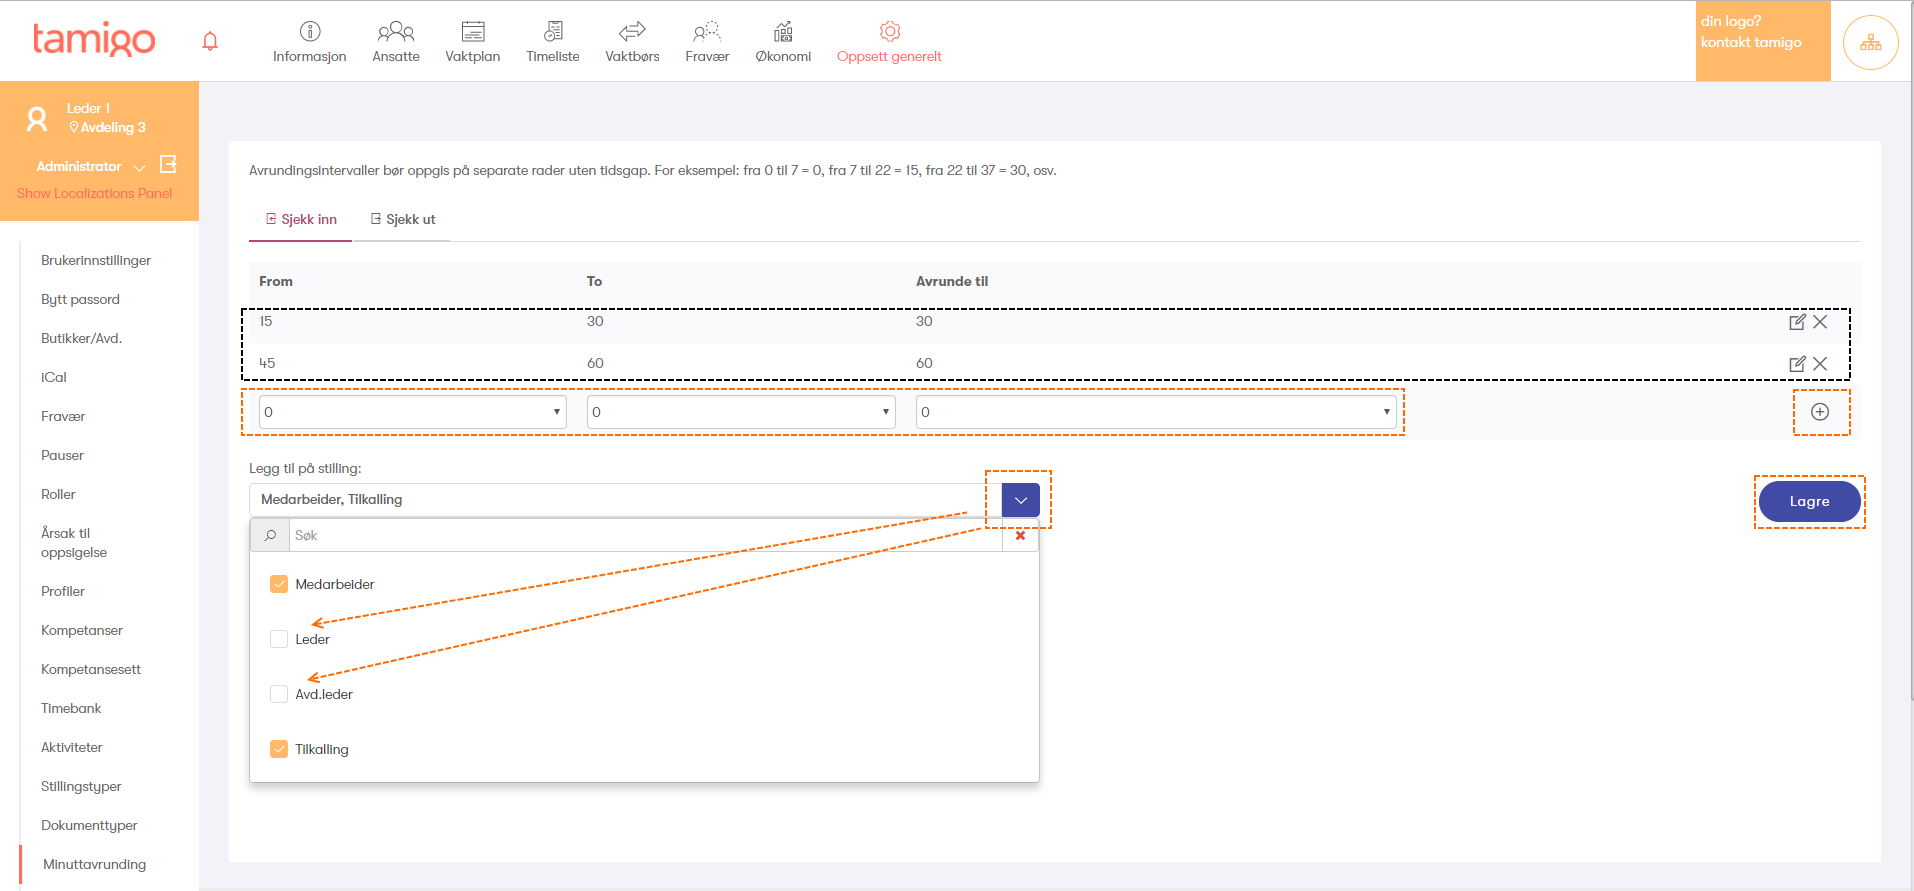Check the Leder checkbox
This screenshot has height=891, width=1914.
point(279,639)
